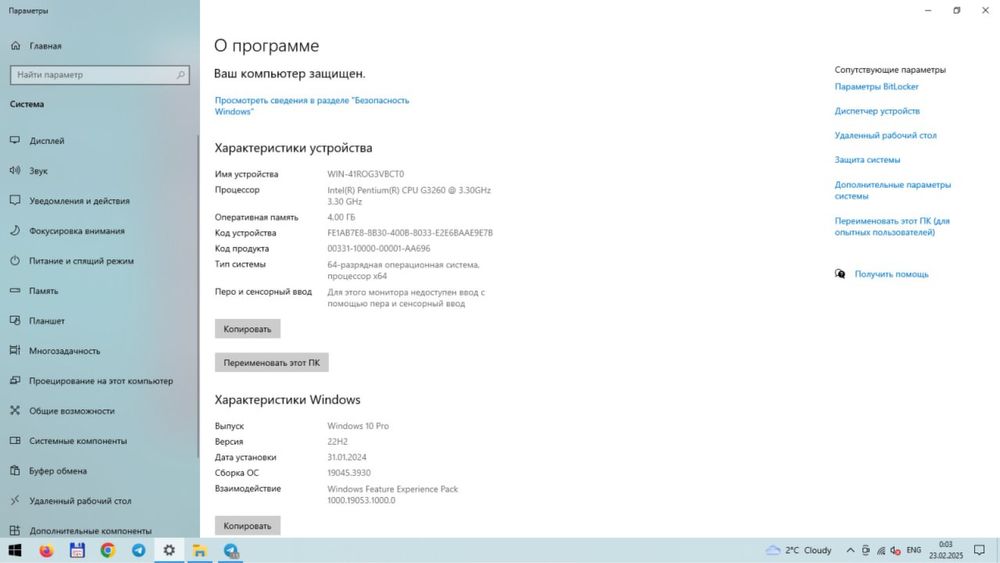
Task: Open the Windows Start menu
Action: 15,550
